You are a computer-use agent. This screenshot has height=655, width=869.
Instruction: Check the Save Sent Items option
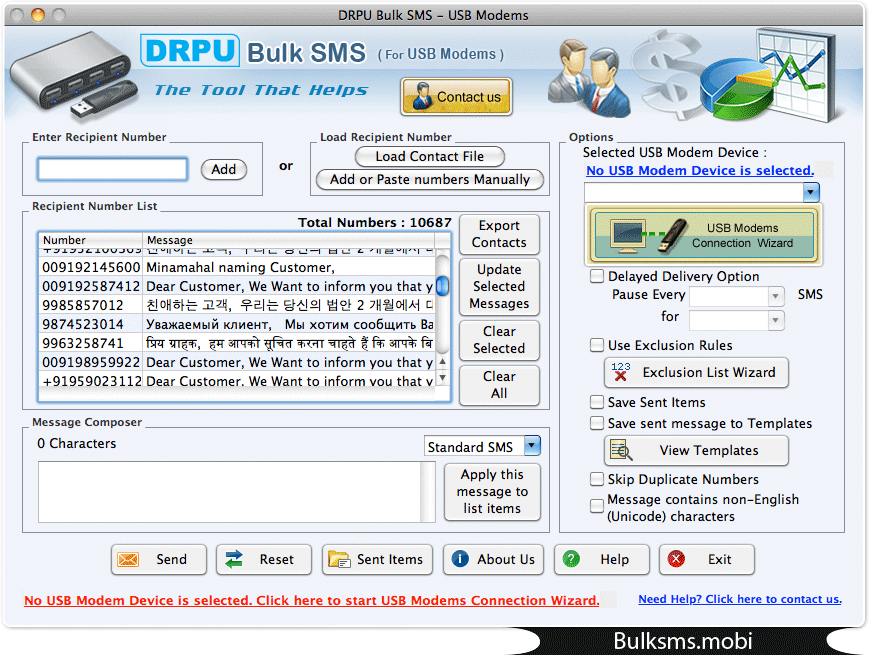[x=597, y=402]
